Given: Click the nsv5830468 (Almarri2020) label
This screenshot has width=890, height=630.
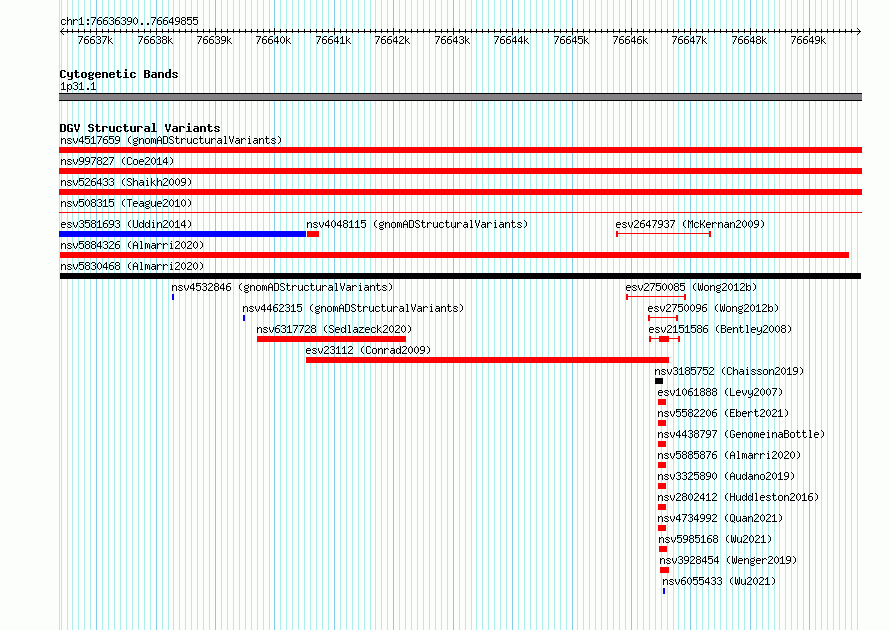Looking at the screenshot, I should click(x=132, y=266).
